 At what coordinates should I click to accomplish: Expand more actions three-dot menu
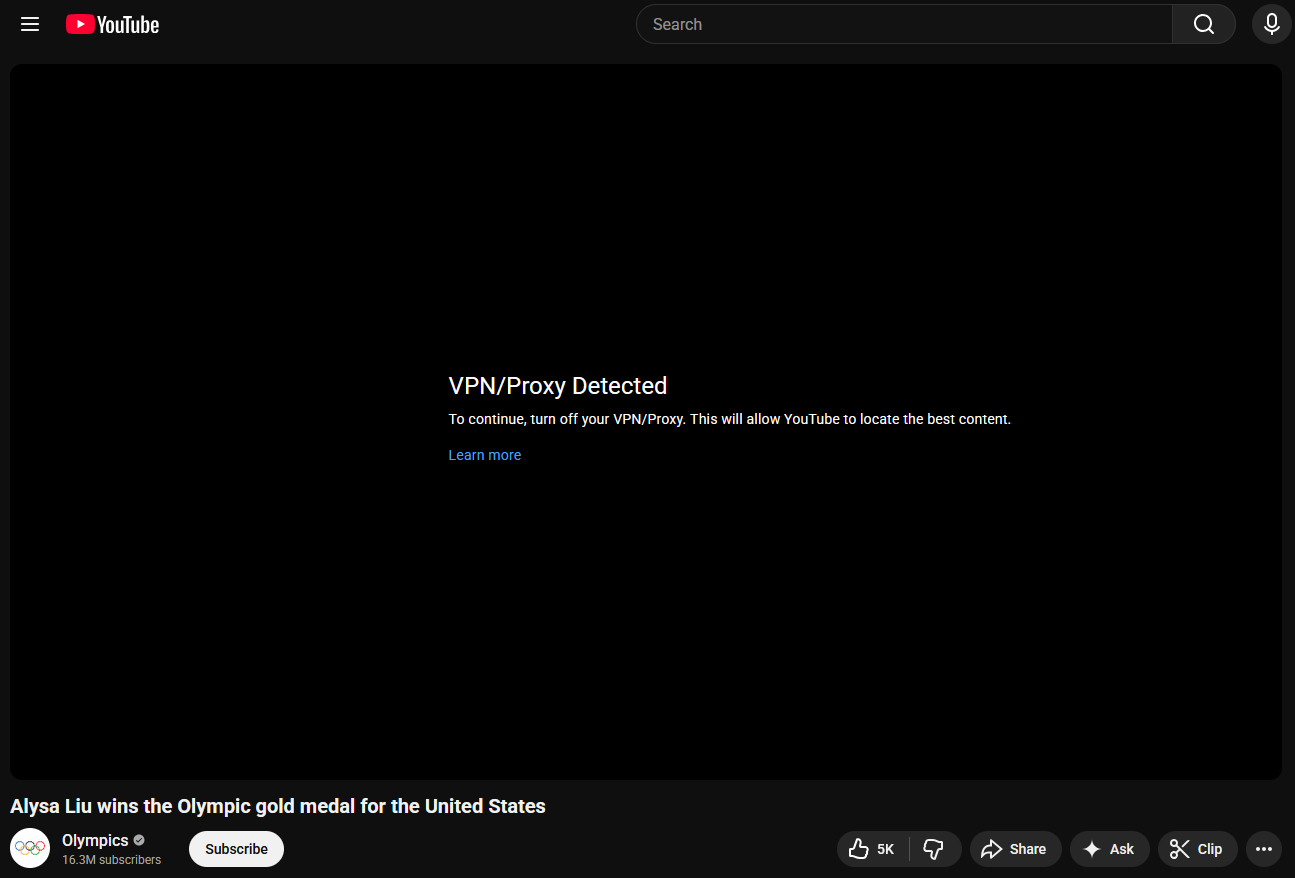[x=1263, y=849]
